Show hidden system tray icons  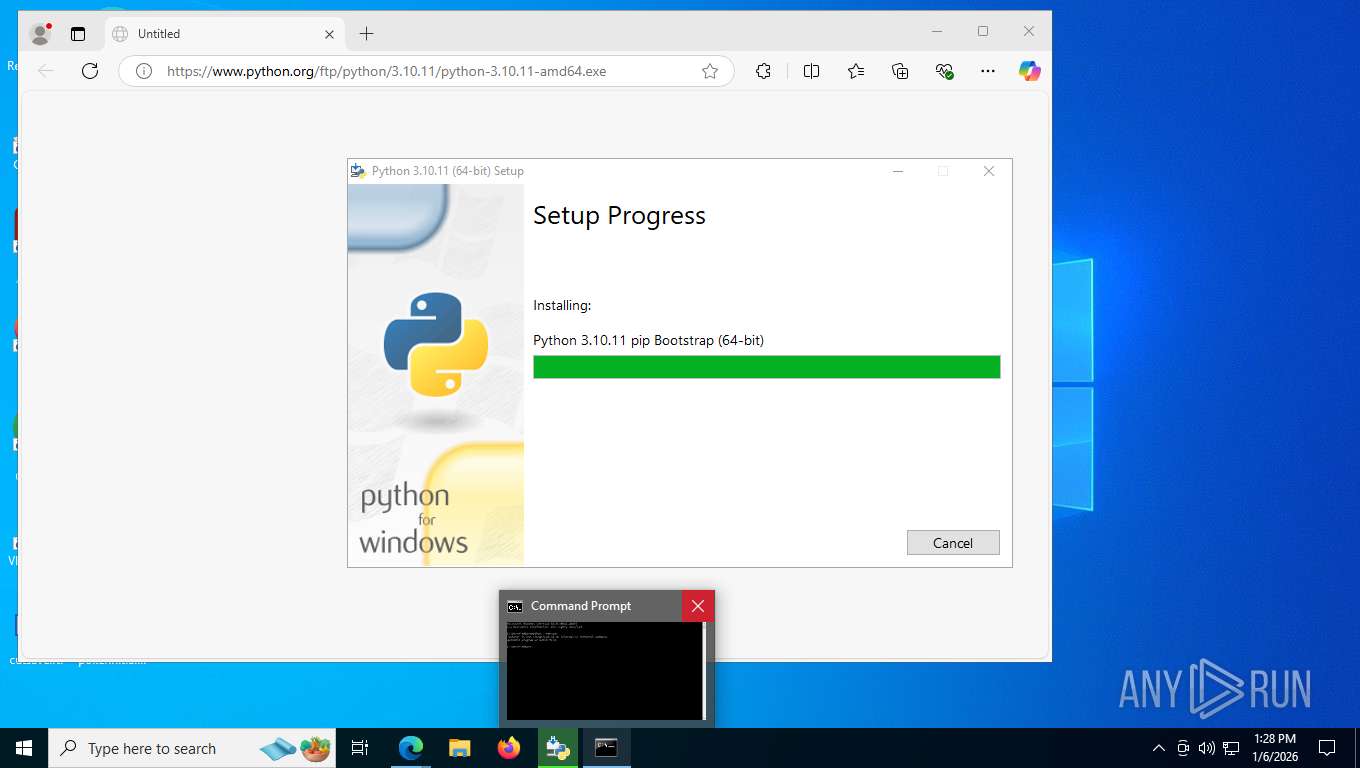click(x=1159, y=748)
